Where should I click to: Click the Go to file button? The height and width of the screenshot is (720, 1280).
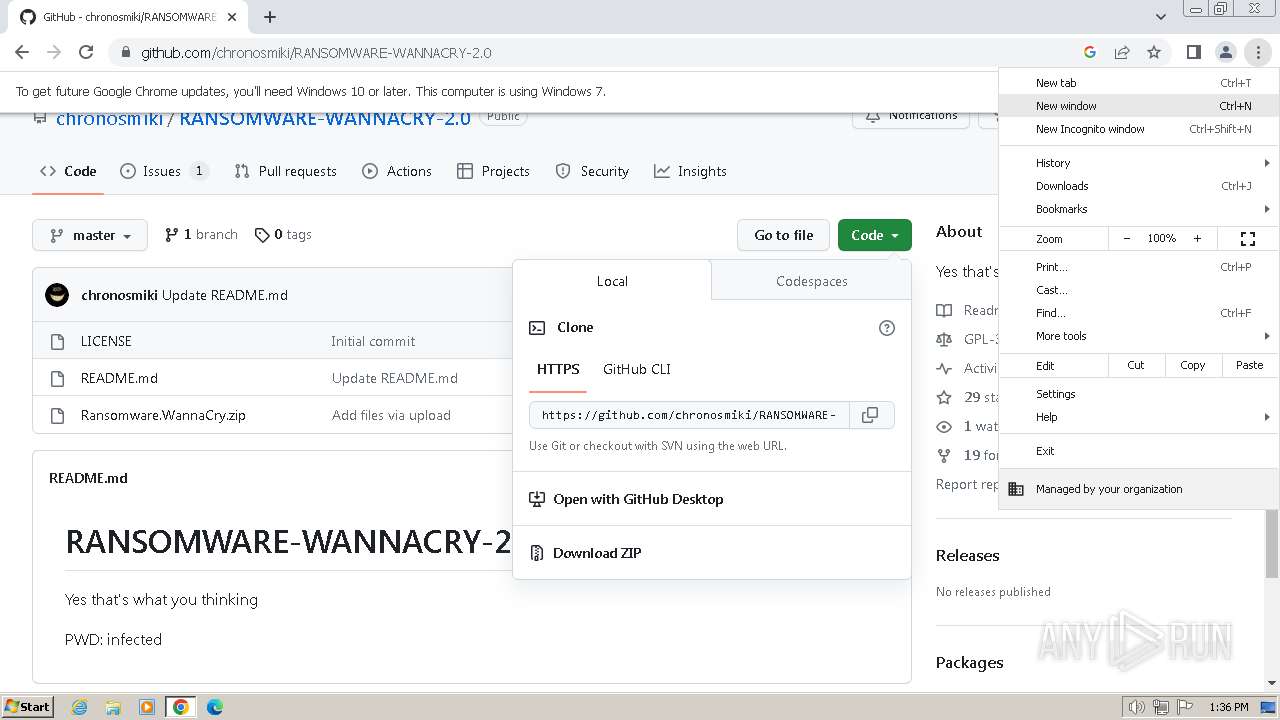784,235
